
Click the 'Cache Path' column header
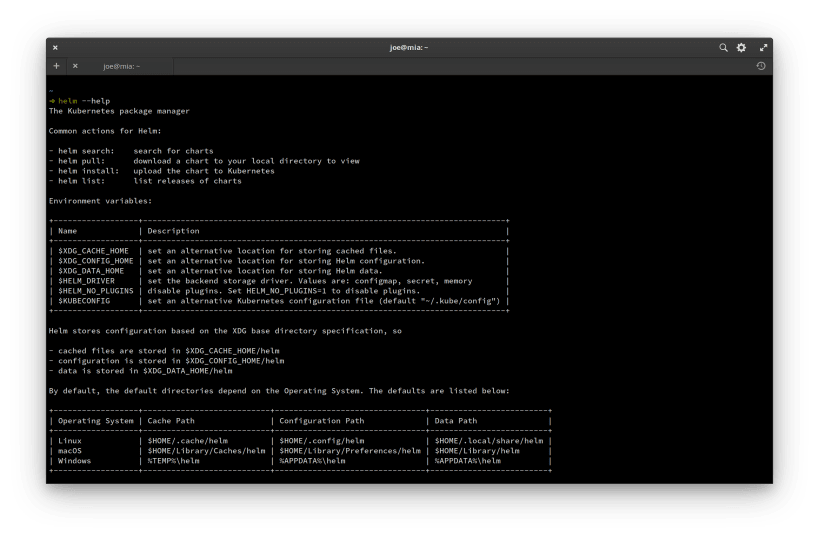coord(171,420)
